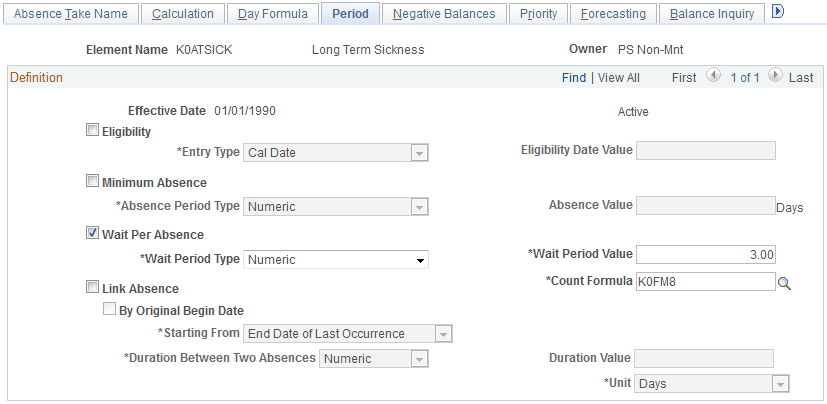Open the Wait Period Type dropdown
Screen dimensions: 827x404
[x=336, y=260]
